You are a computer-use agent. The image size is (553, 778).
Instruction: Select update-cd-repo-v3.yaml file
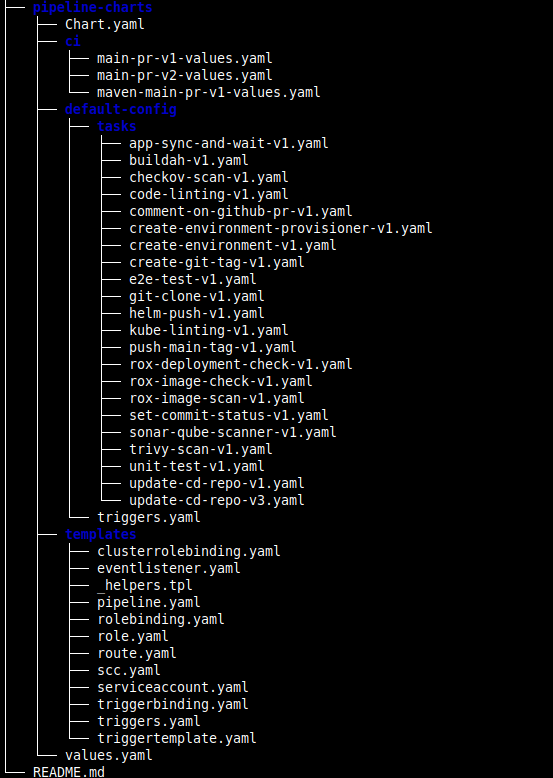click(x=217, y=500)
